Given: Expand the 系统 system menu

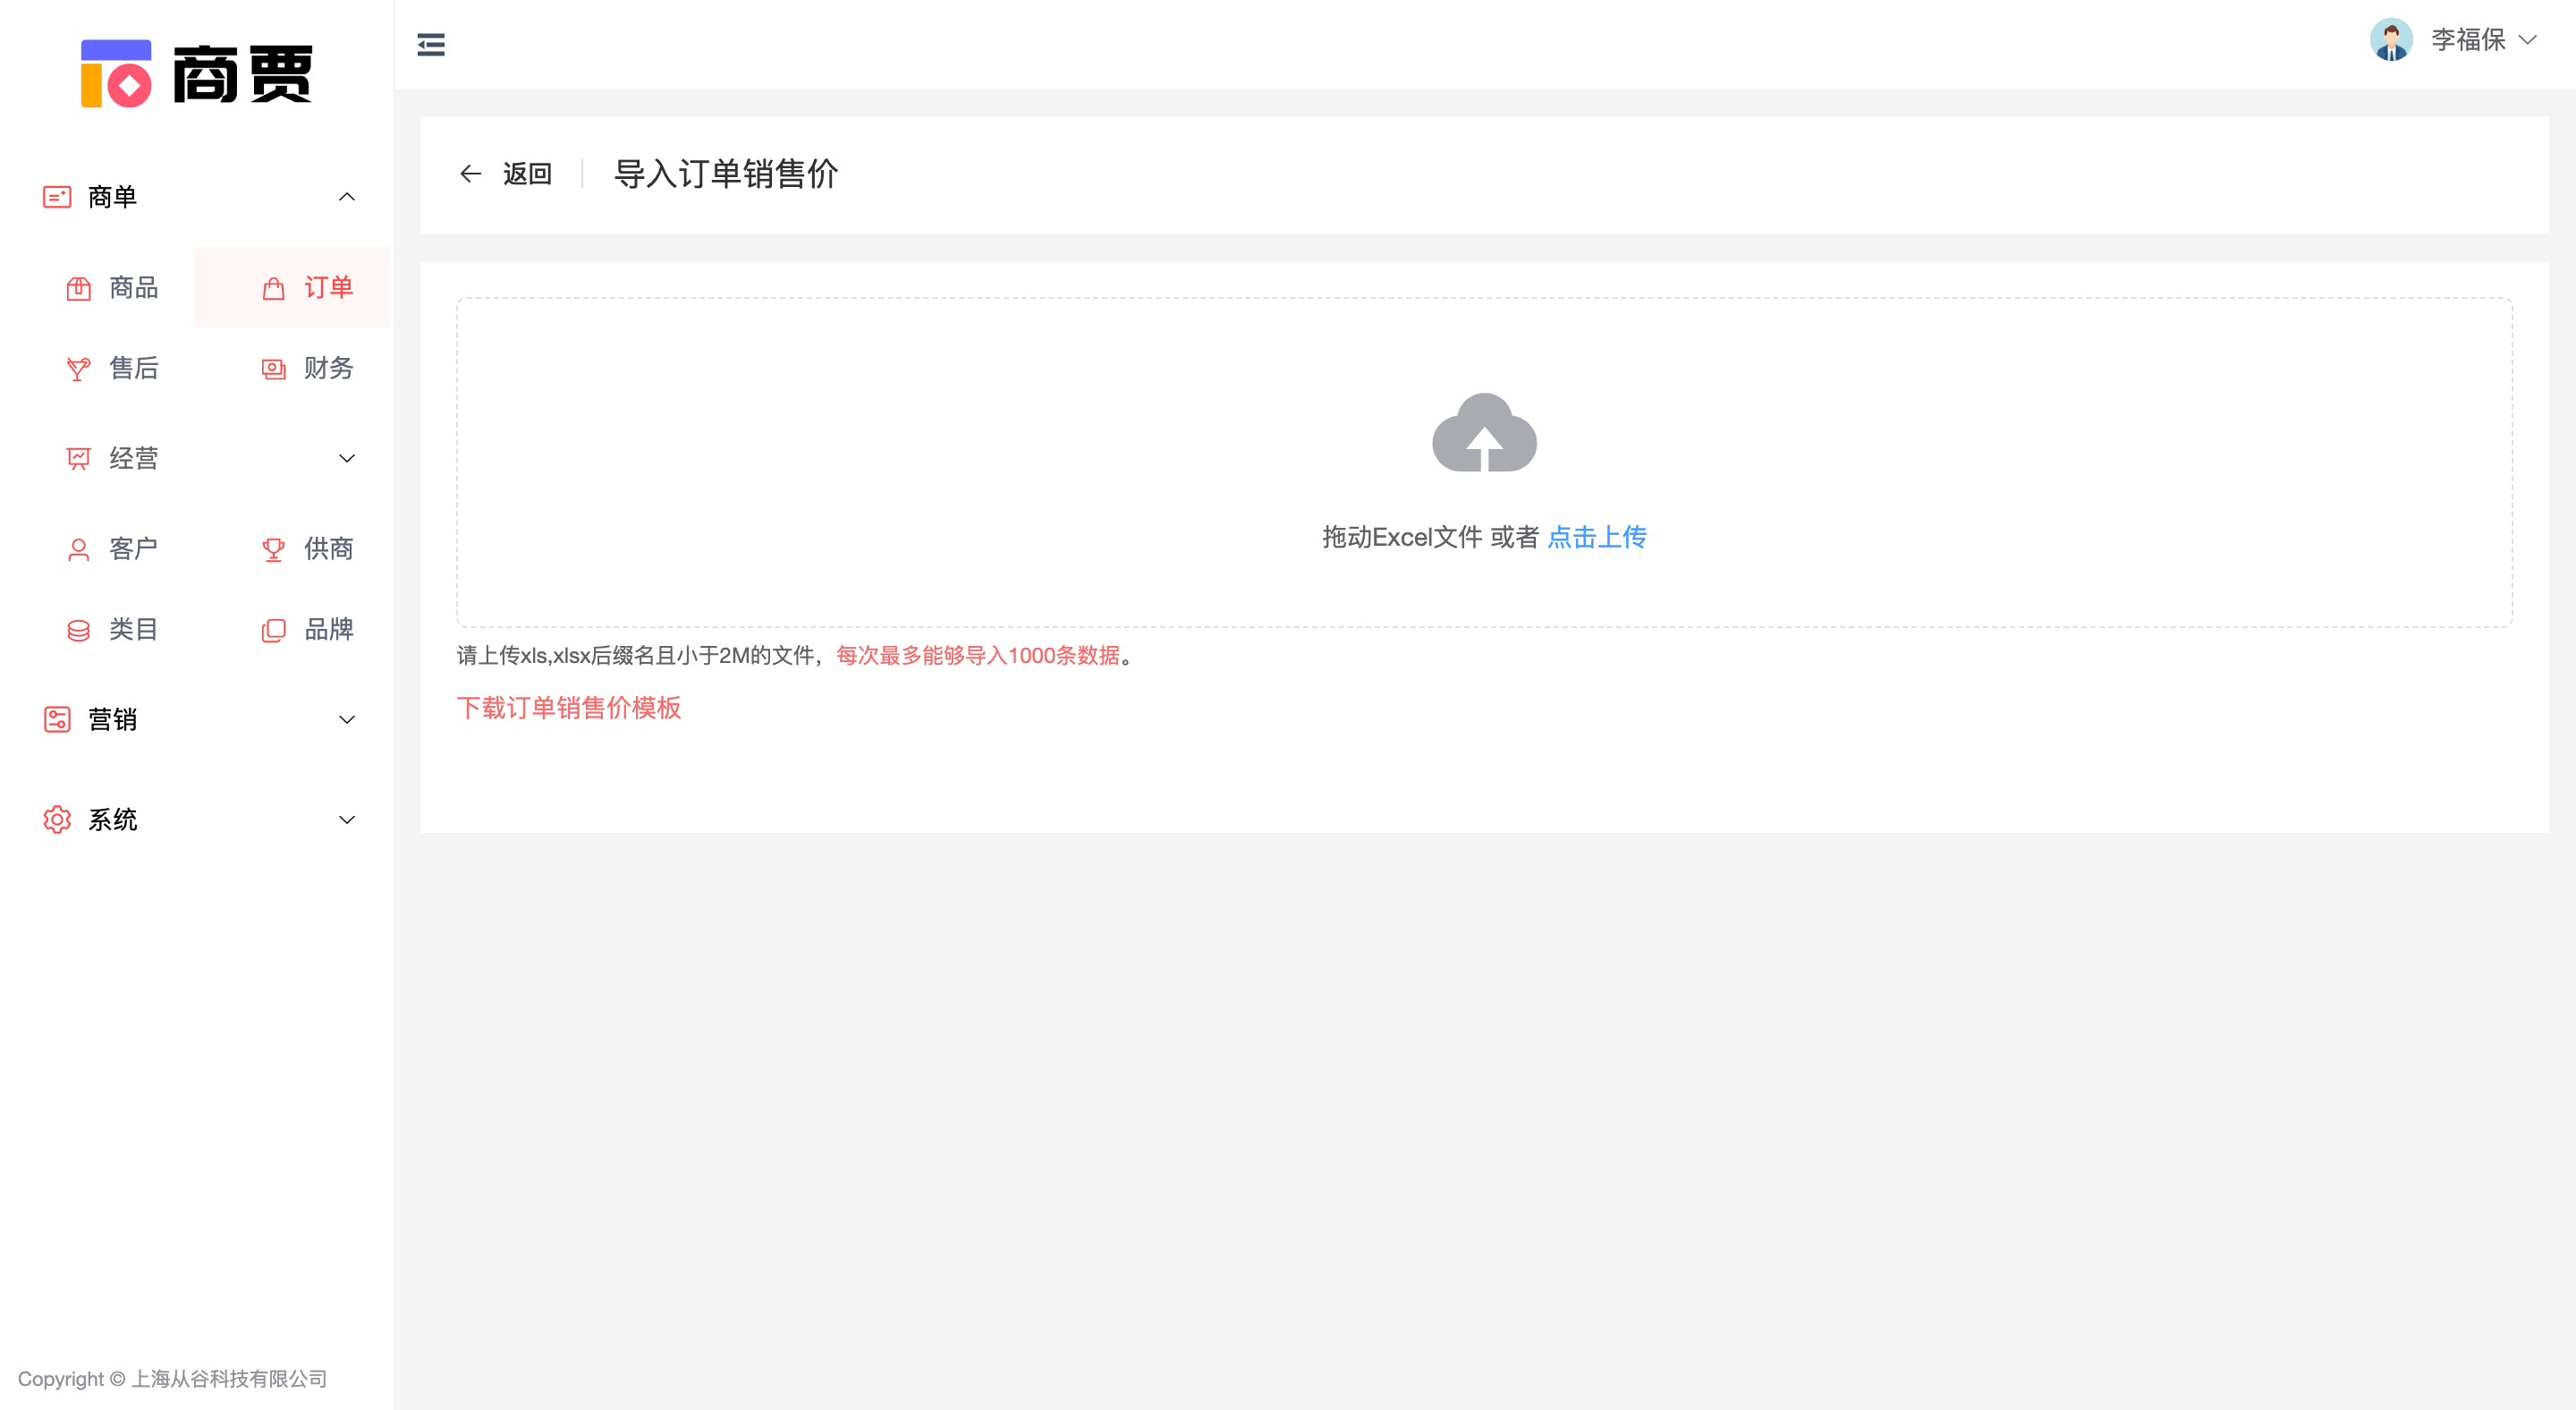Looking at the screenshot, I should coord(347,819).
